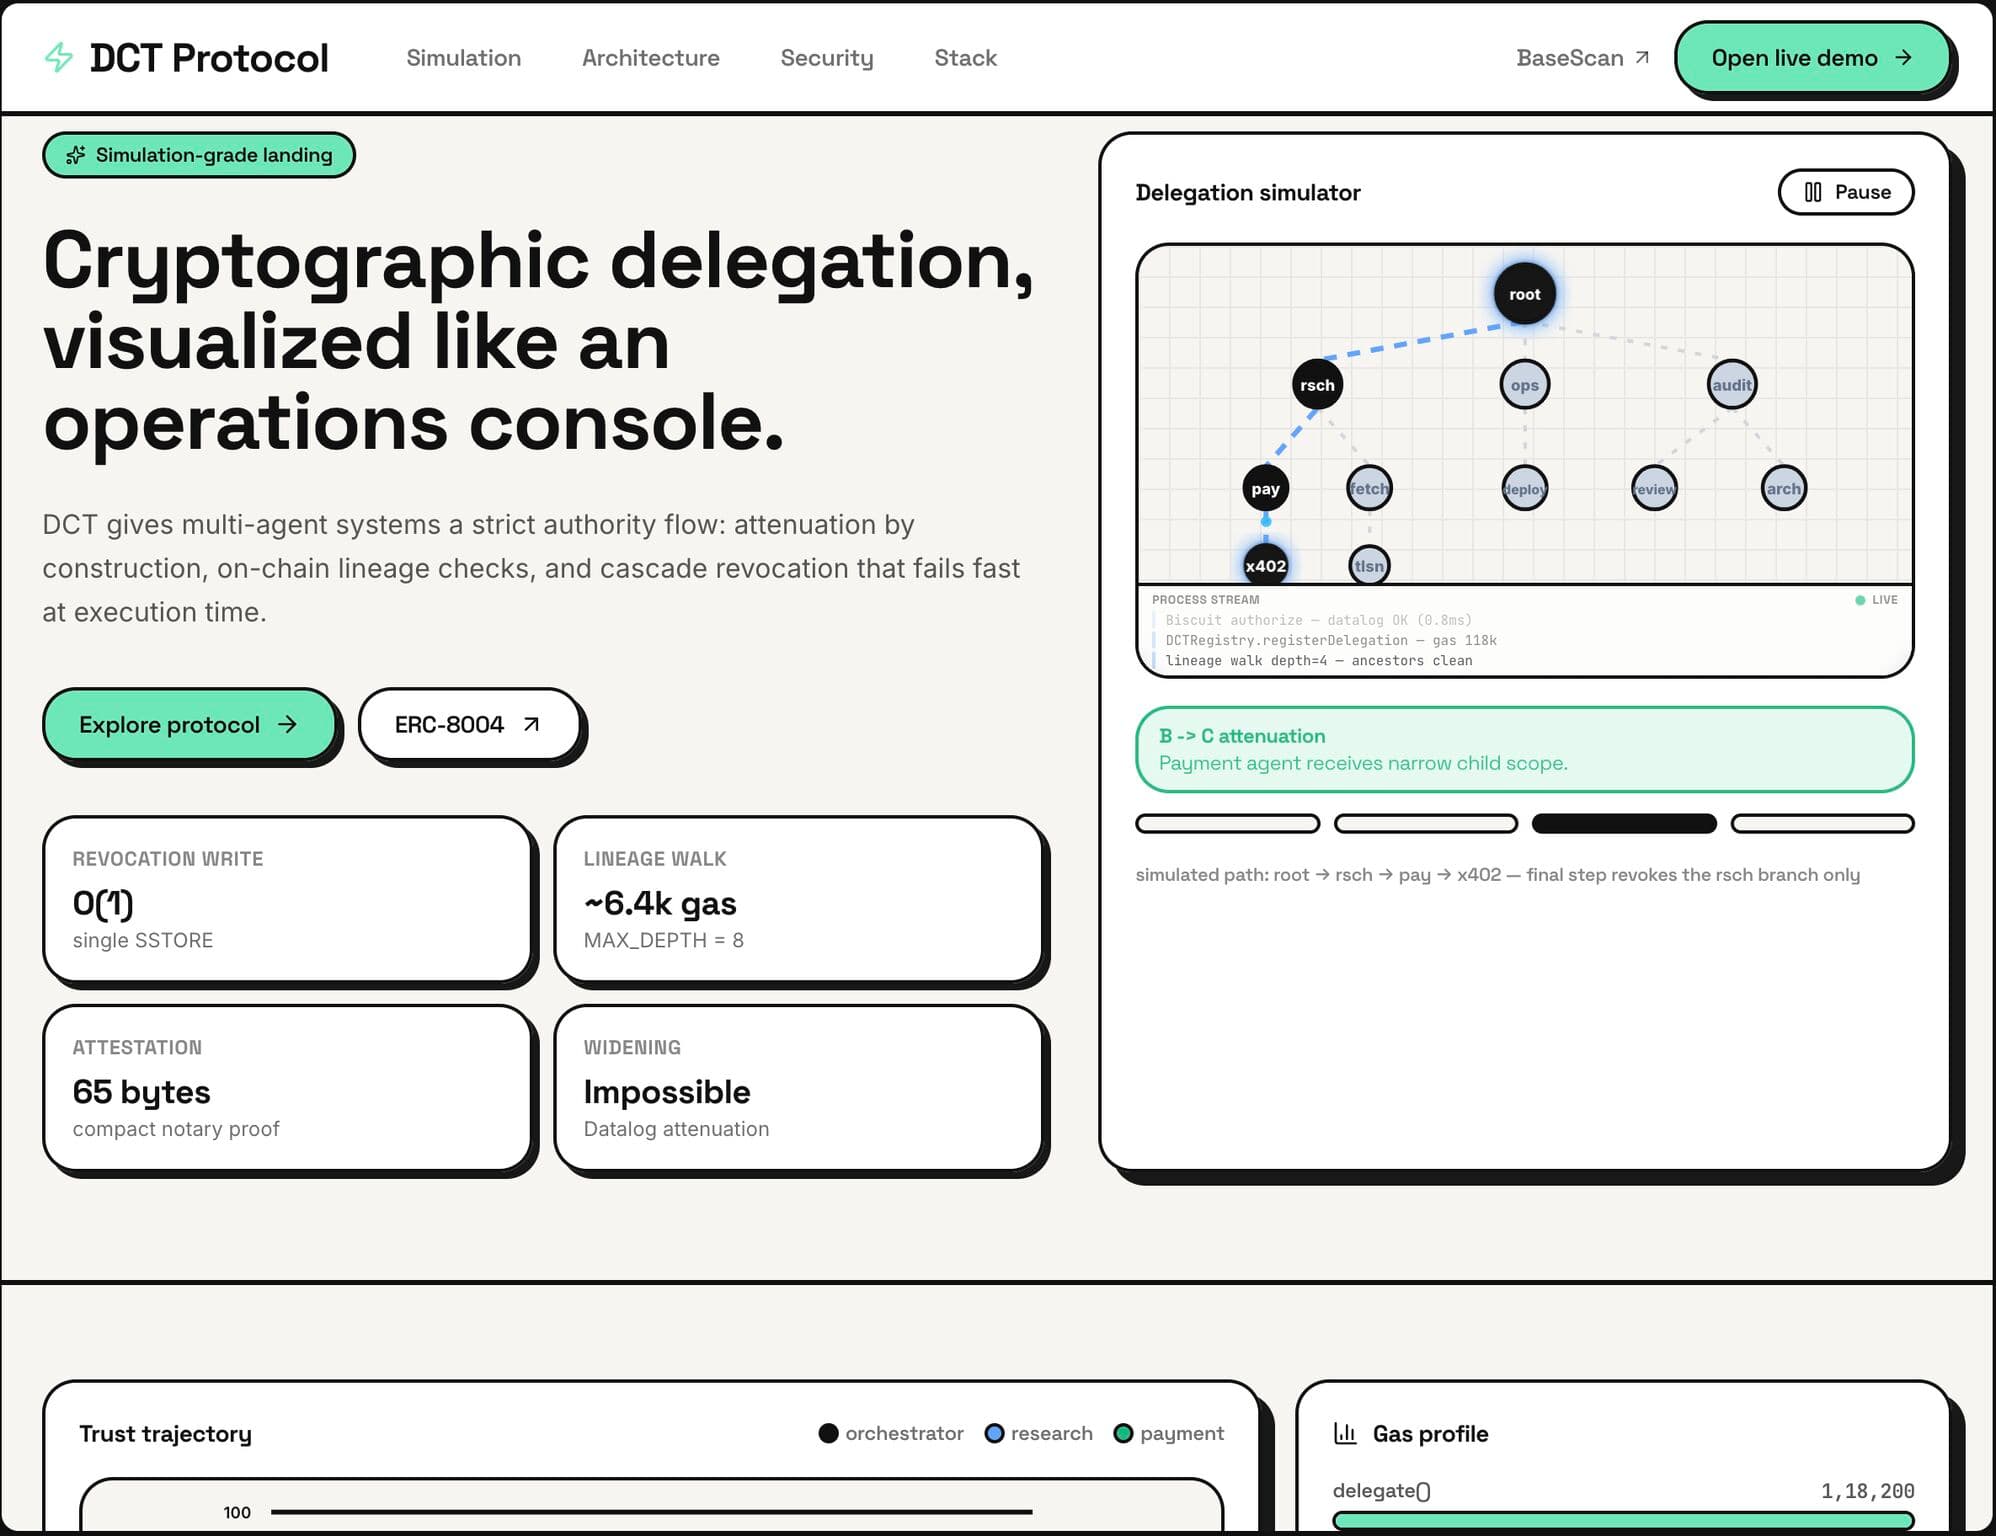Image resolution: width=1996 pixels, height=1536 pixels.
Task: Click the B -> C attenuation info card
Action: pyautogui.click(x=1524, y=749)
